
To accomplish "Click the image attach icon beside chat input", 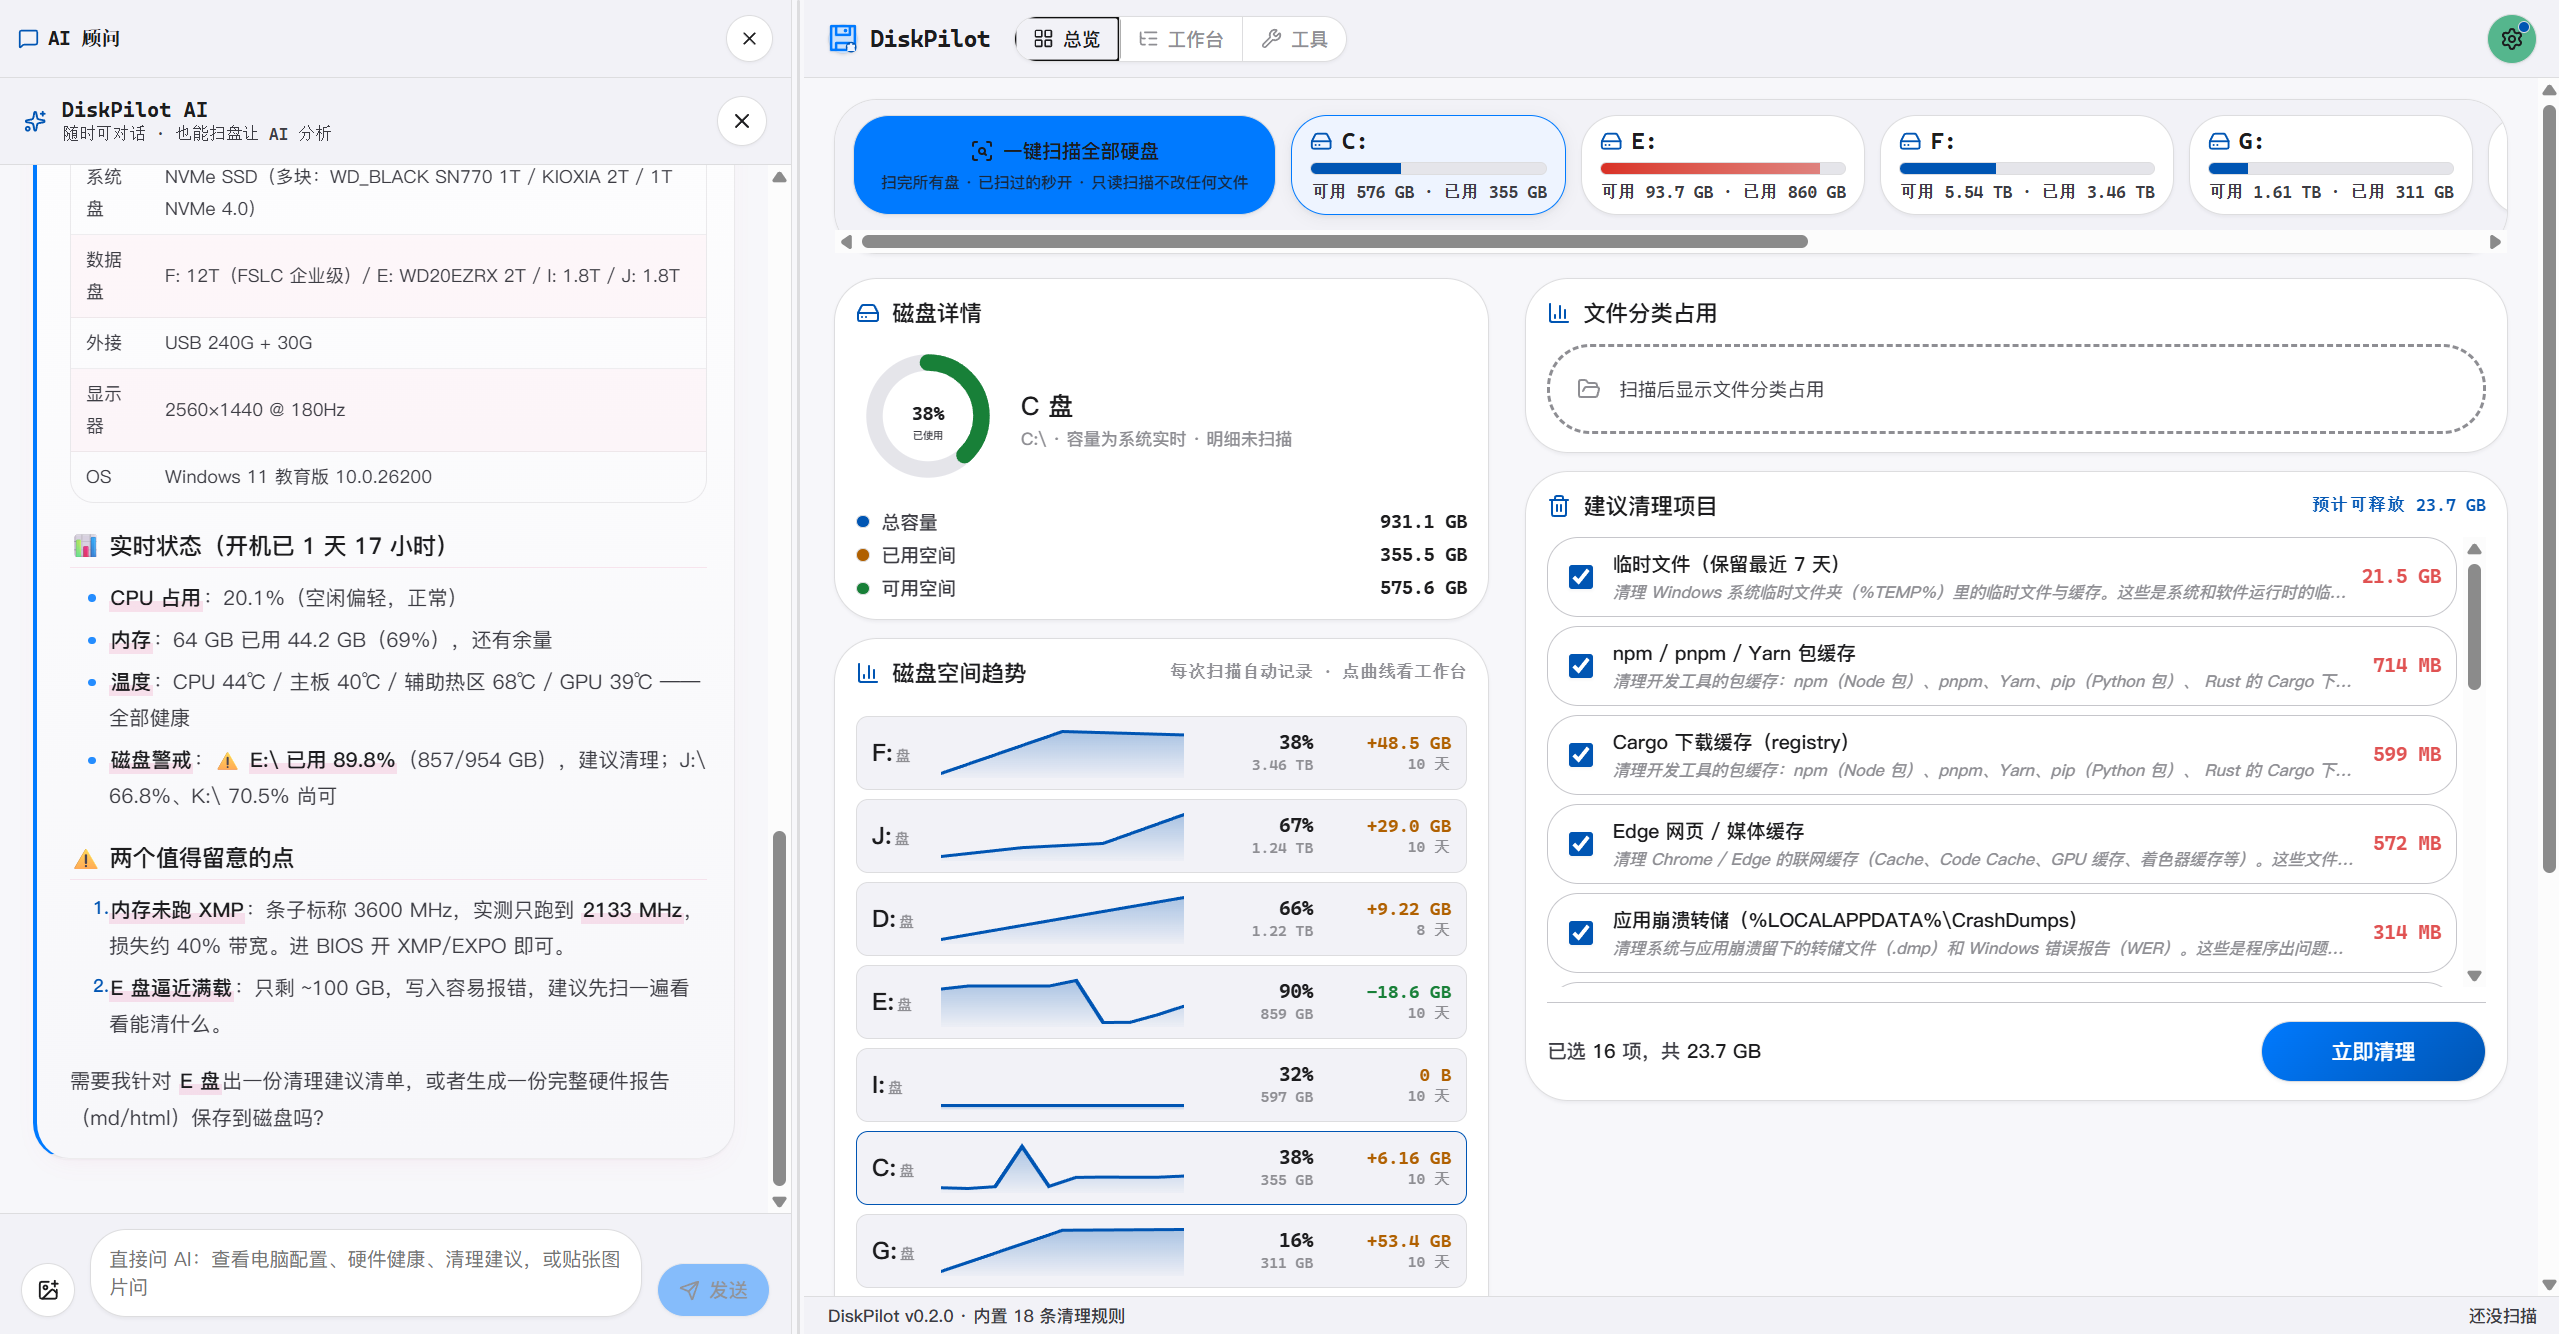I will coord(48,1289).
